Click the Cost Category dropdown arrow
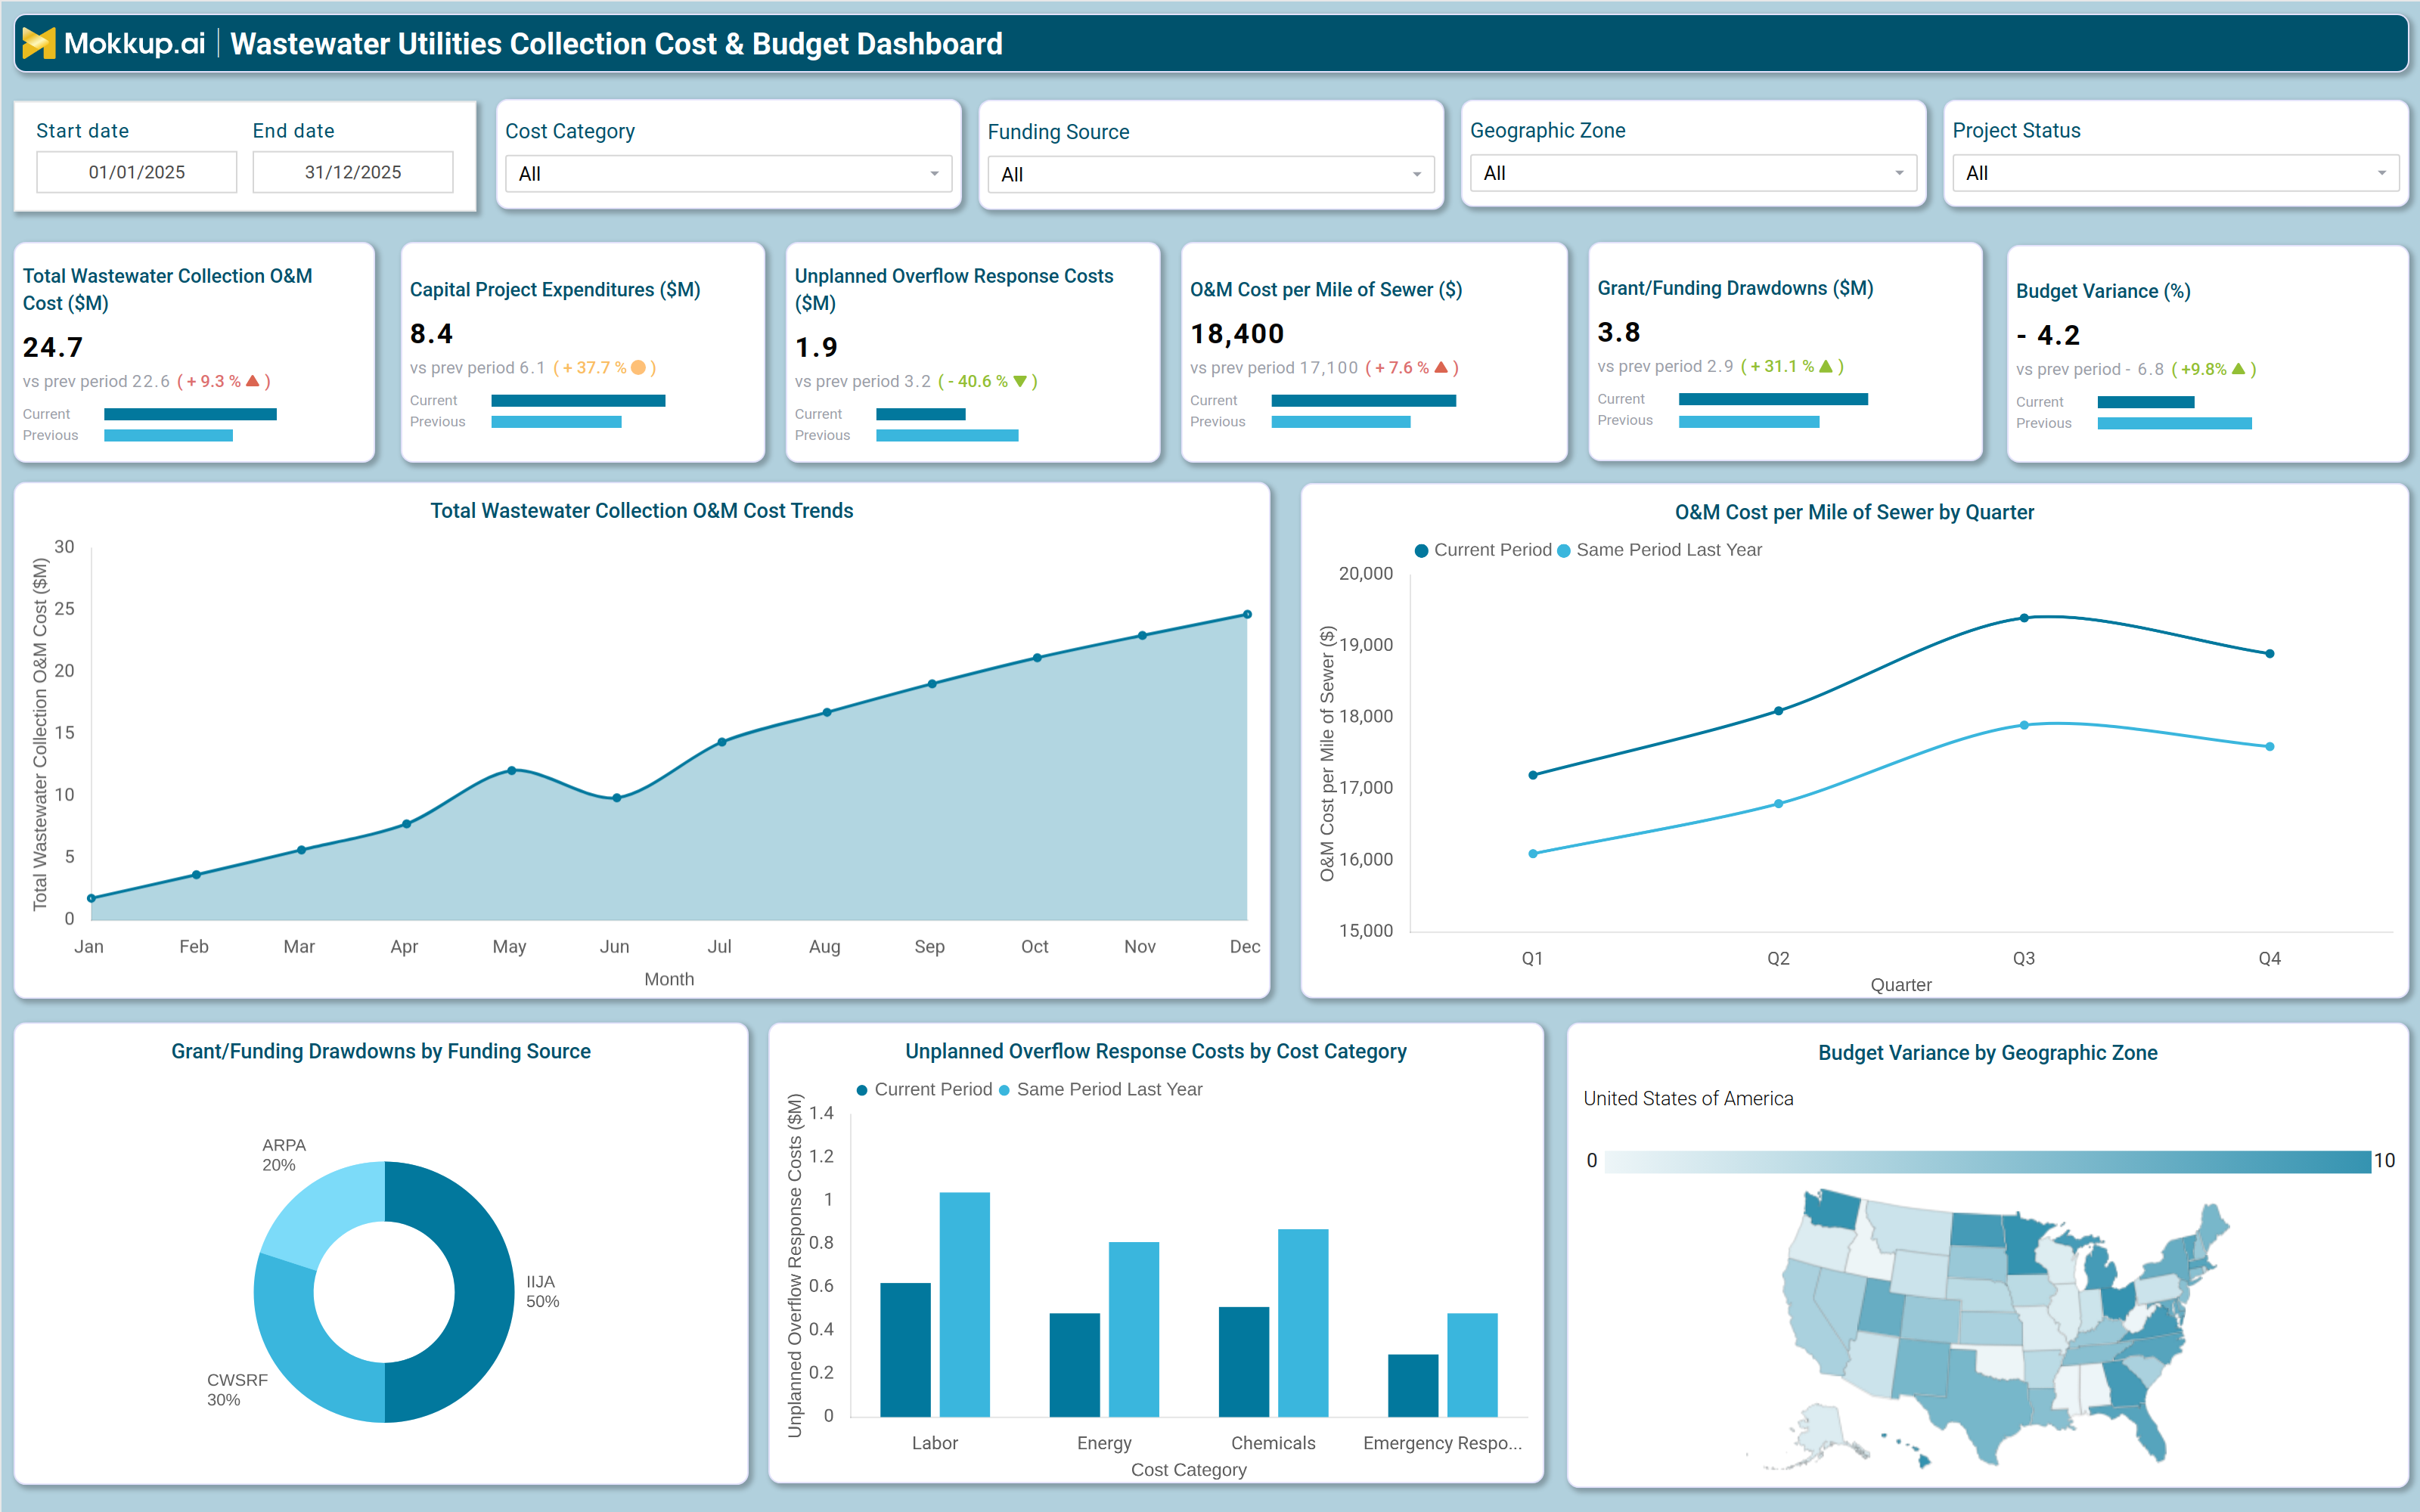This screenshot has width=2420, height=1512. pos(934,174)
